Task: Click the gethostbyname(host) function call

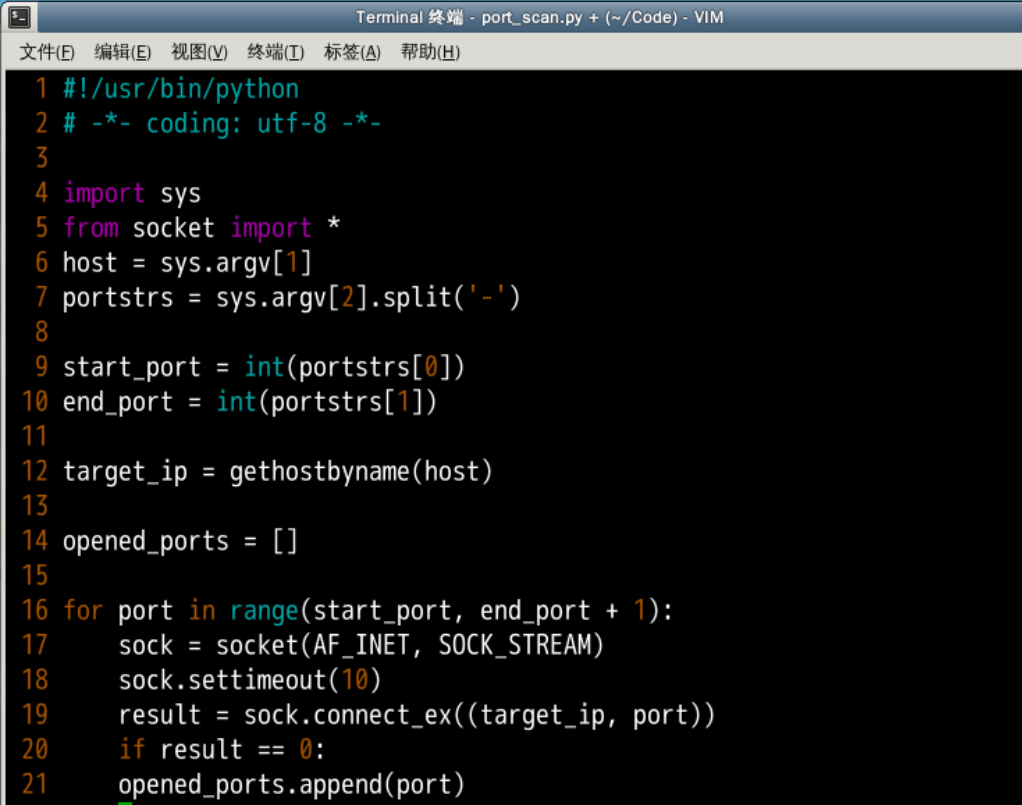Action: pos(361,471)
